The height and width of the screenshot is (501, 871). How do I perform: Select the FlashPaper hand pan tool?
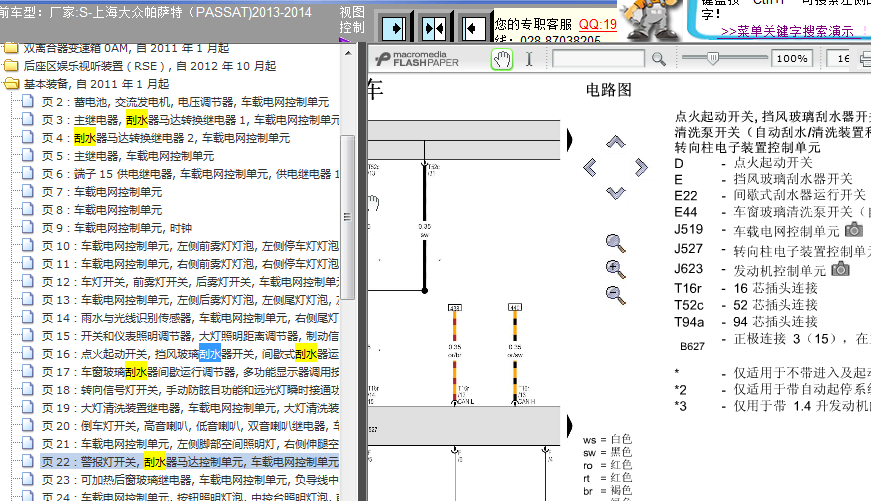coord(502,59)
